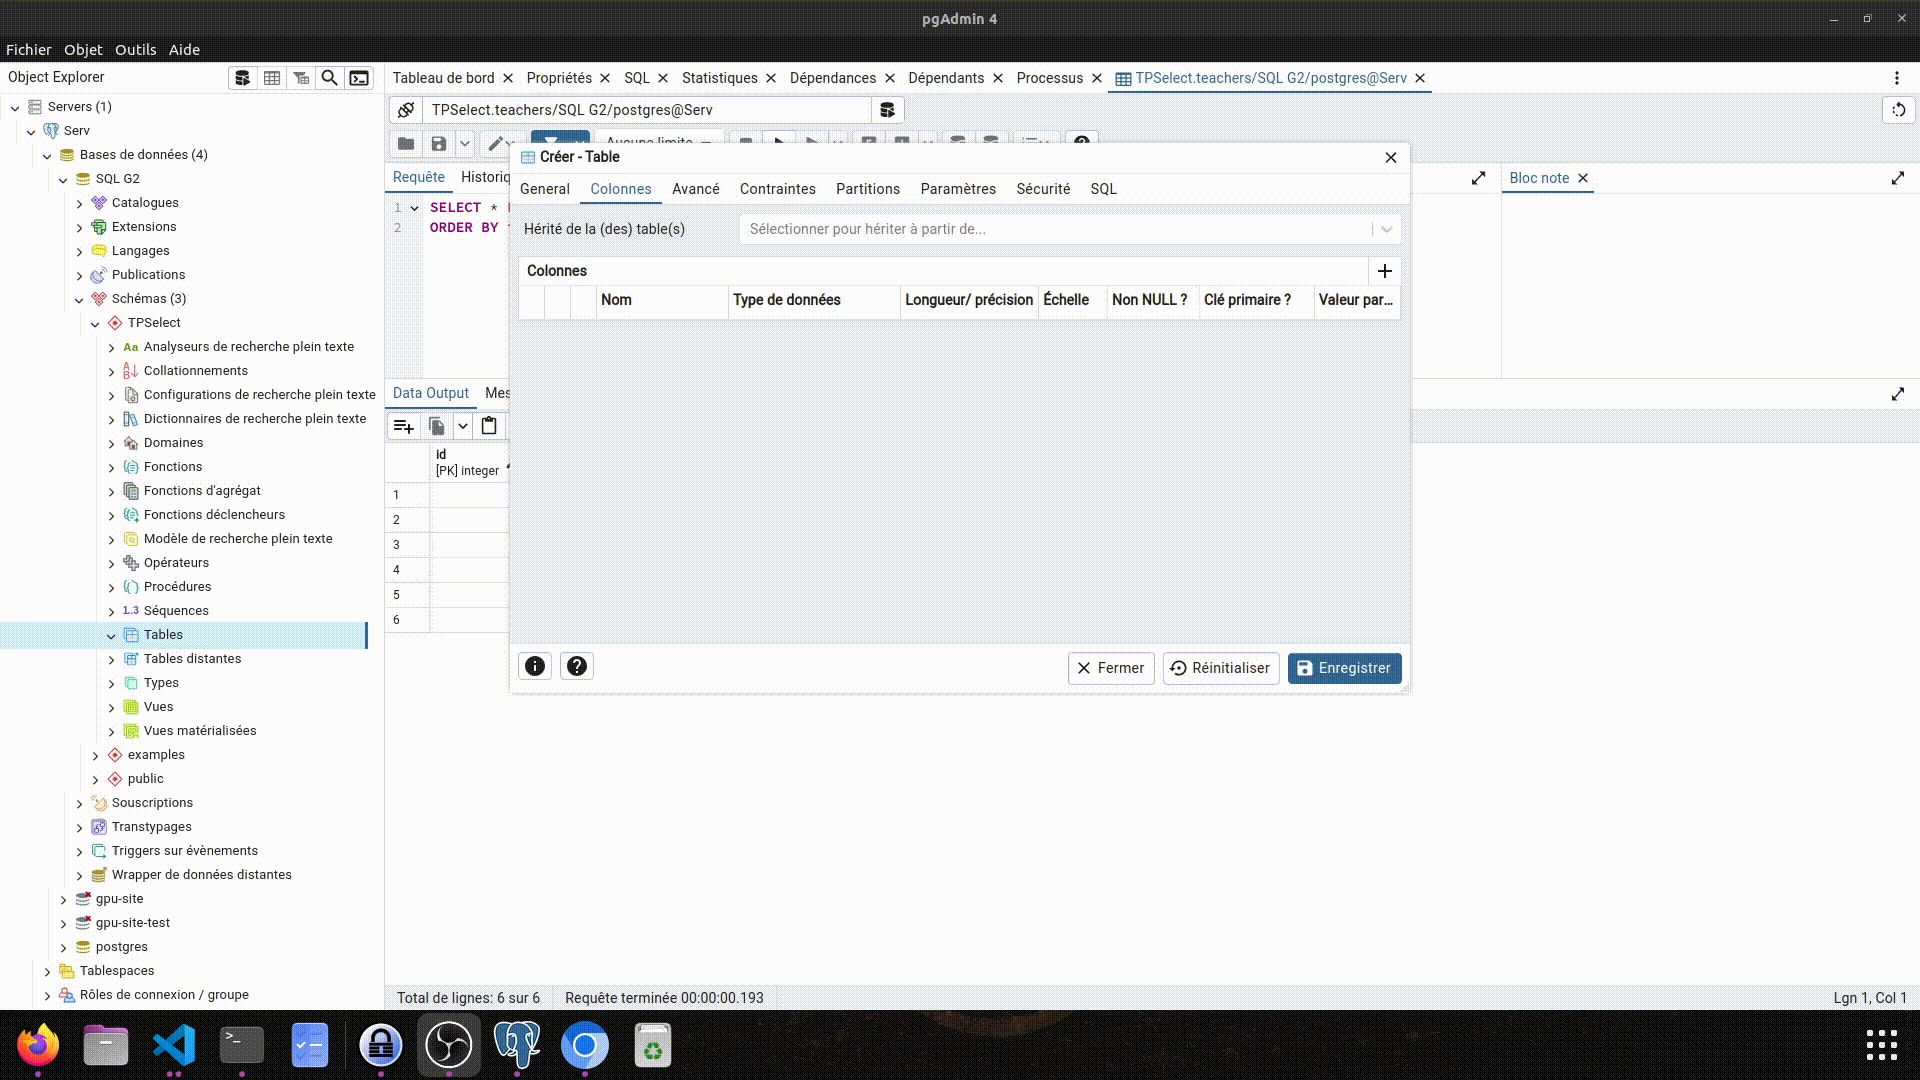The width and height of the screenshot is (1920, 1080).
Task: Open the Partitions tab in the dialog
Action: point(867,189)
